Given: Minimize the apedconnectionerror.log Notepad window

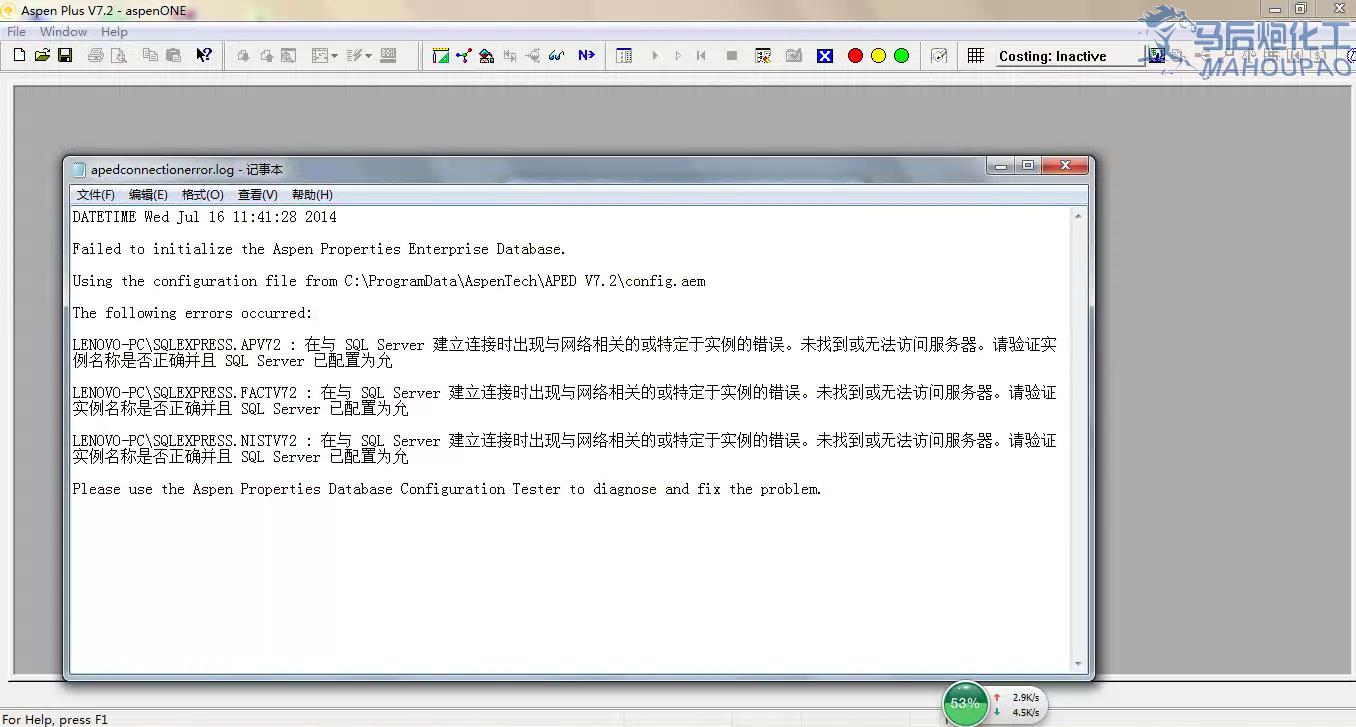Looking at the screenshot, I should tap(1002, 166).
